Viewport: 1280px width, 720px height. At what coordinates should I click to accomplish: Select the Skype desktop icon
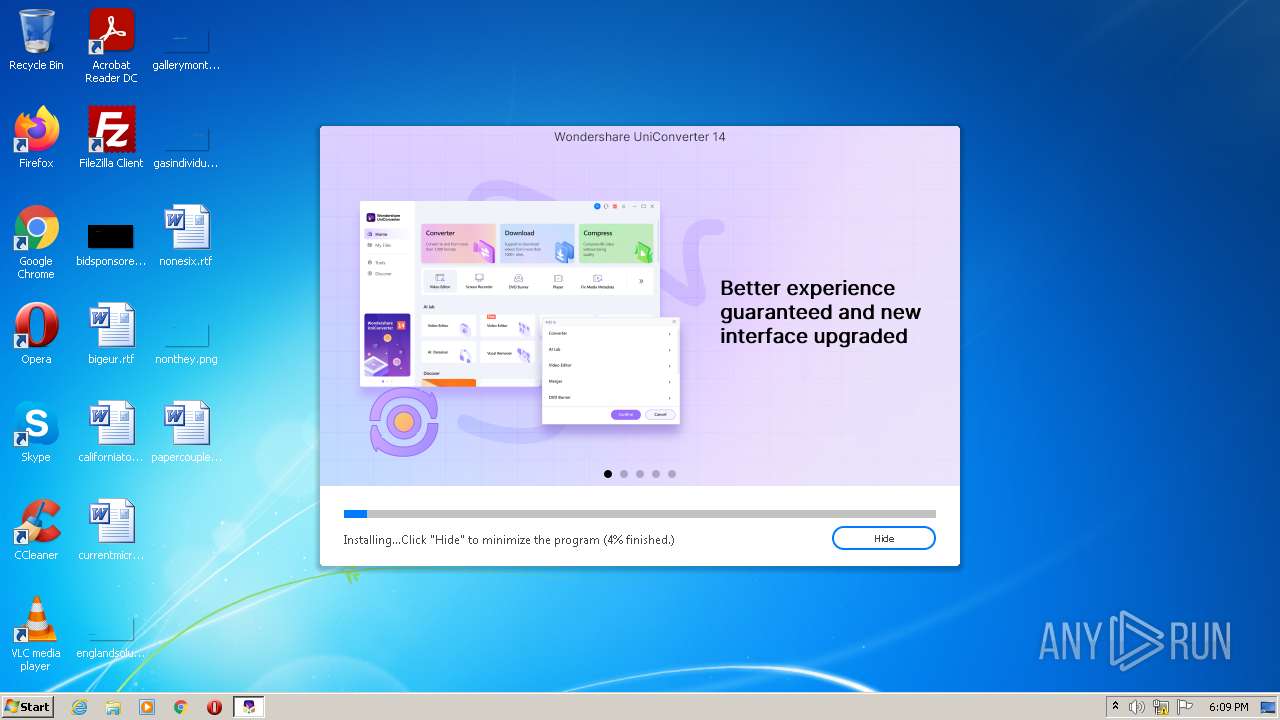(x=36, y=432)
